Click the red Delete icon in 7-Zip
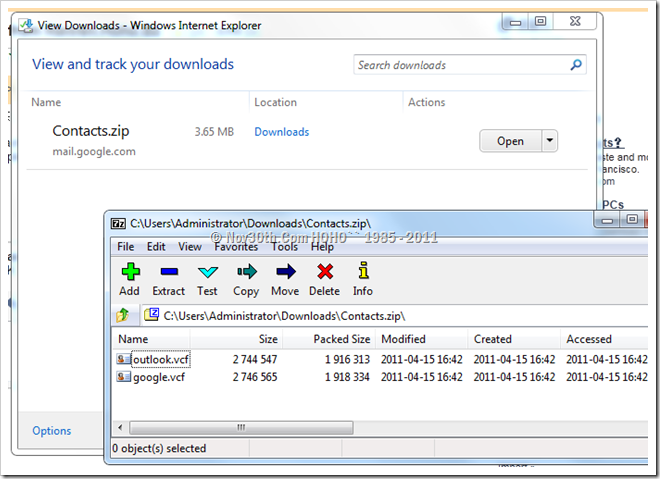The width and height of the screenshot is (660, 479). pos(325,272)
